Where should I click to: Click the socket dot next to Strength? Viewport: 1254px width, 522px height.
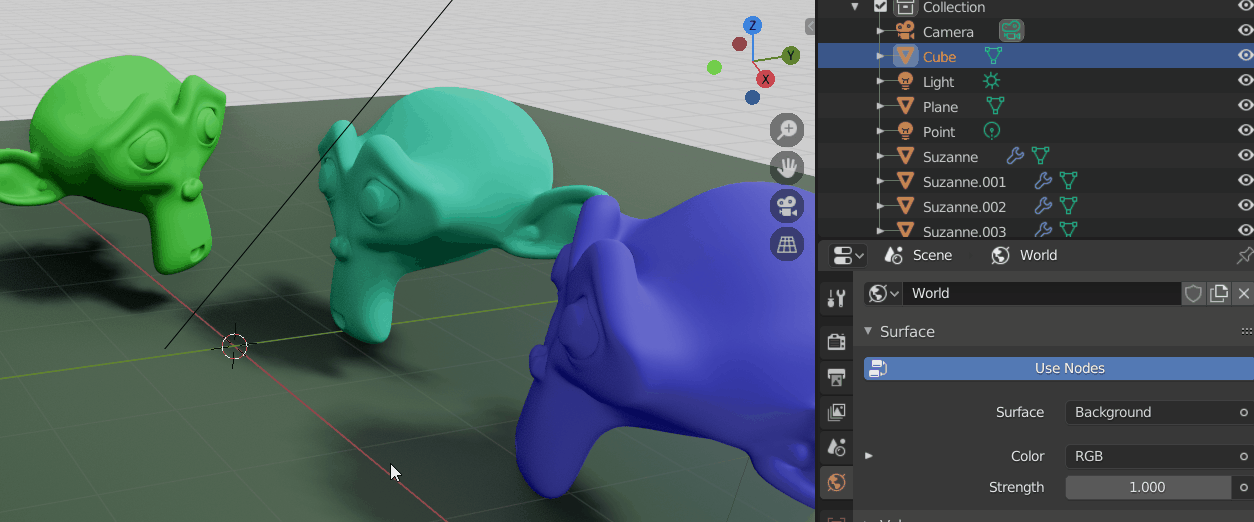(x=1244, y=487)
